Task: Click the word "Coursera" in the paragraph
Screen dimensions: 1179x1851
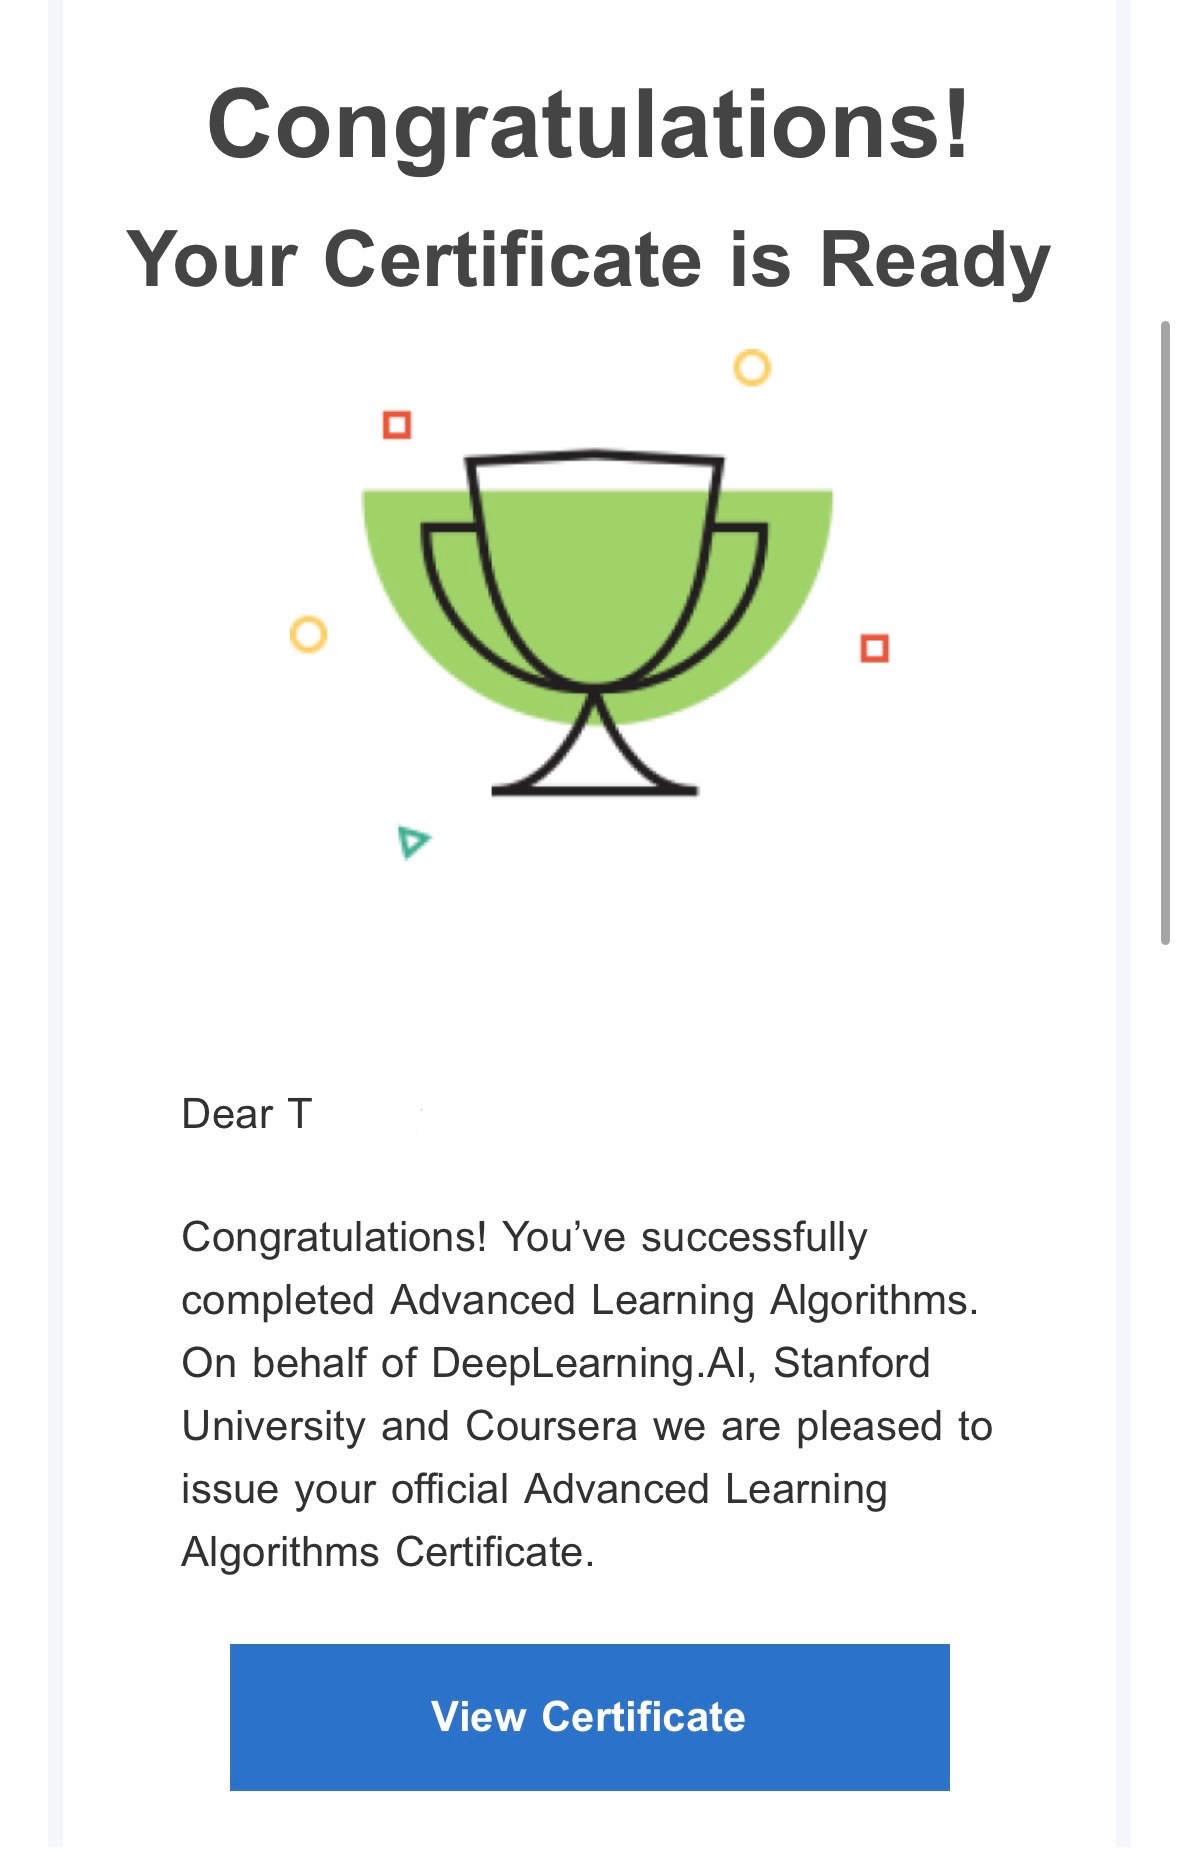Action: 551,1426
